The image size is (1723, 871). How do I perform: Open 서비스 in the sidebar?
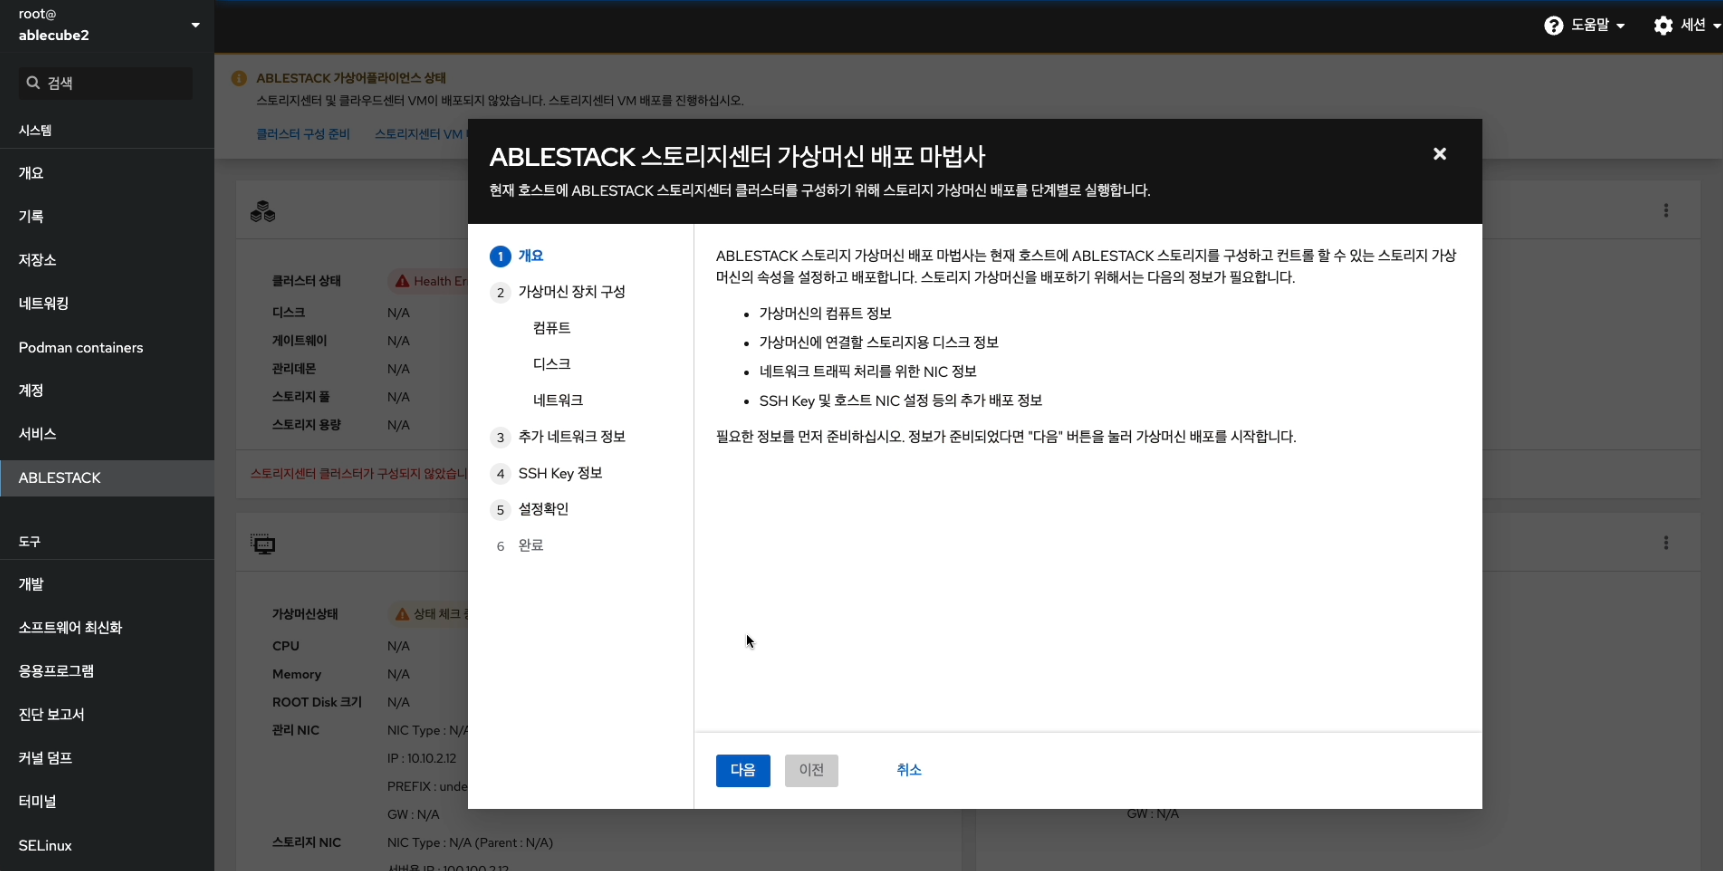107,434
